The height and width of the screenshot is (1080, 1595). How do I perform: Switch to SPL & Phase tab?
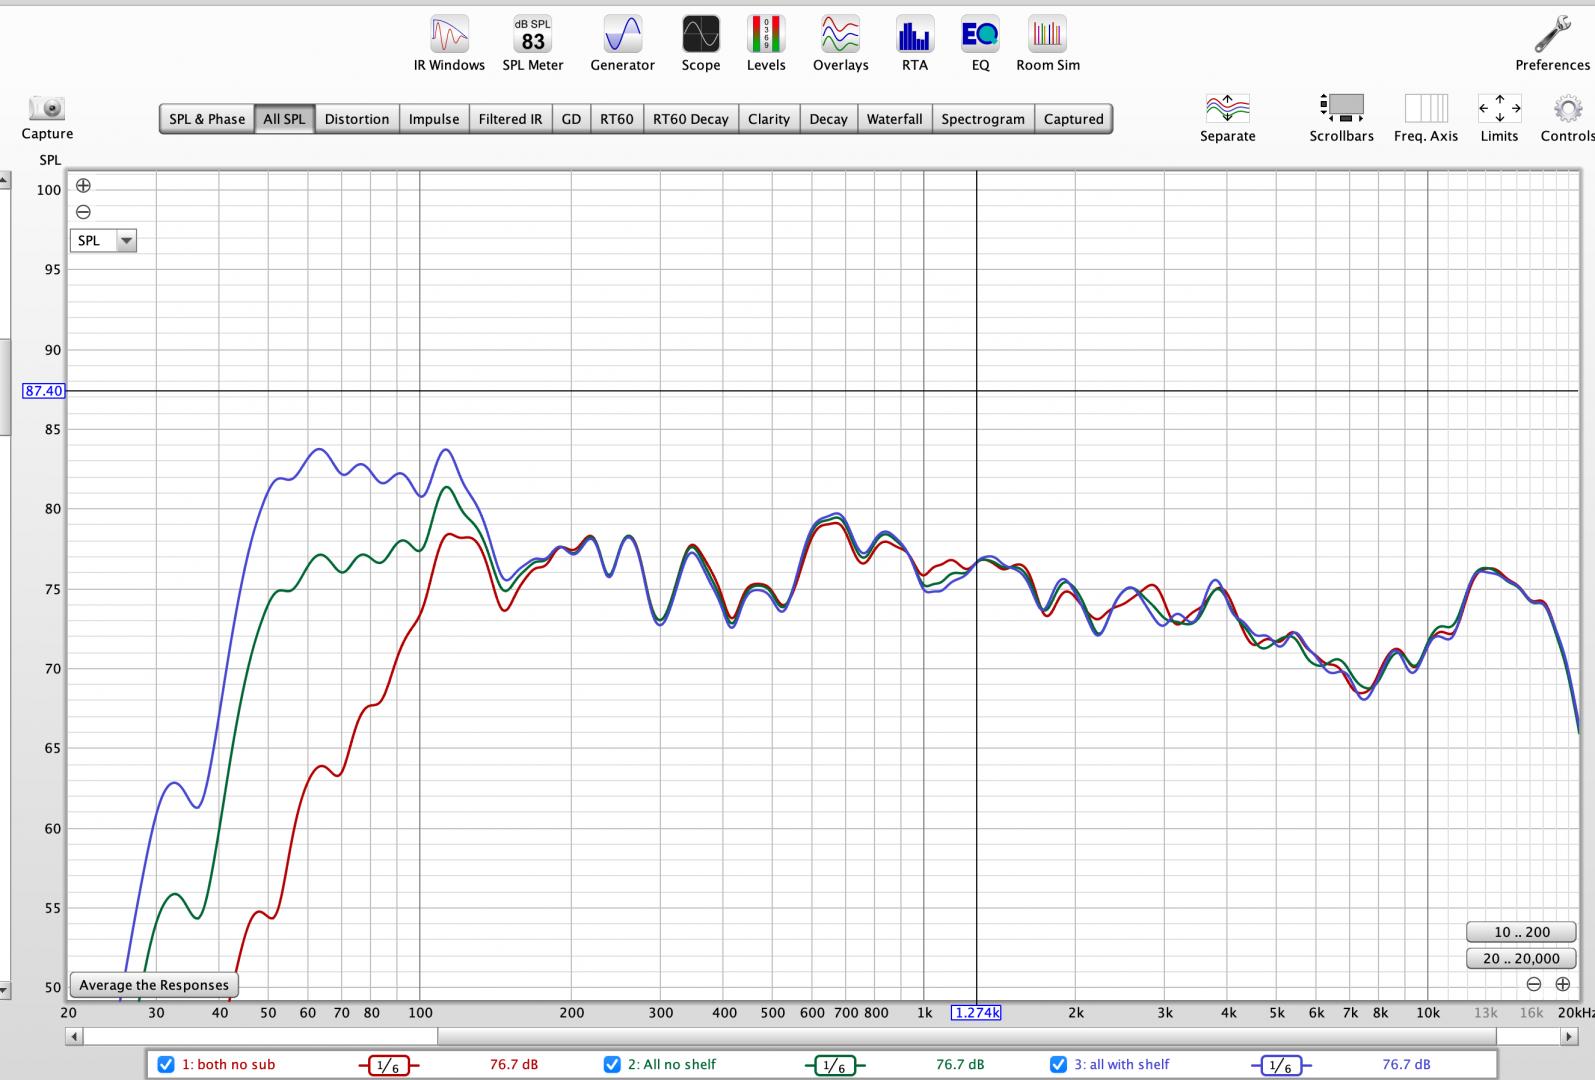coord(207,119)
